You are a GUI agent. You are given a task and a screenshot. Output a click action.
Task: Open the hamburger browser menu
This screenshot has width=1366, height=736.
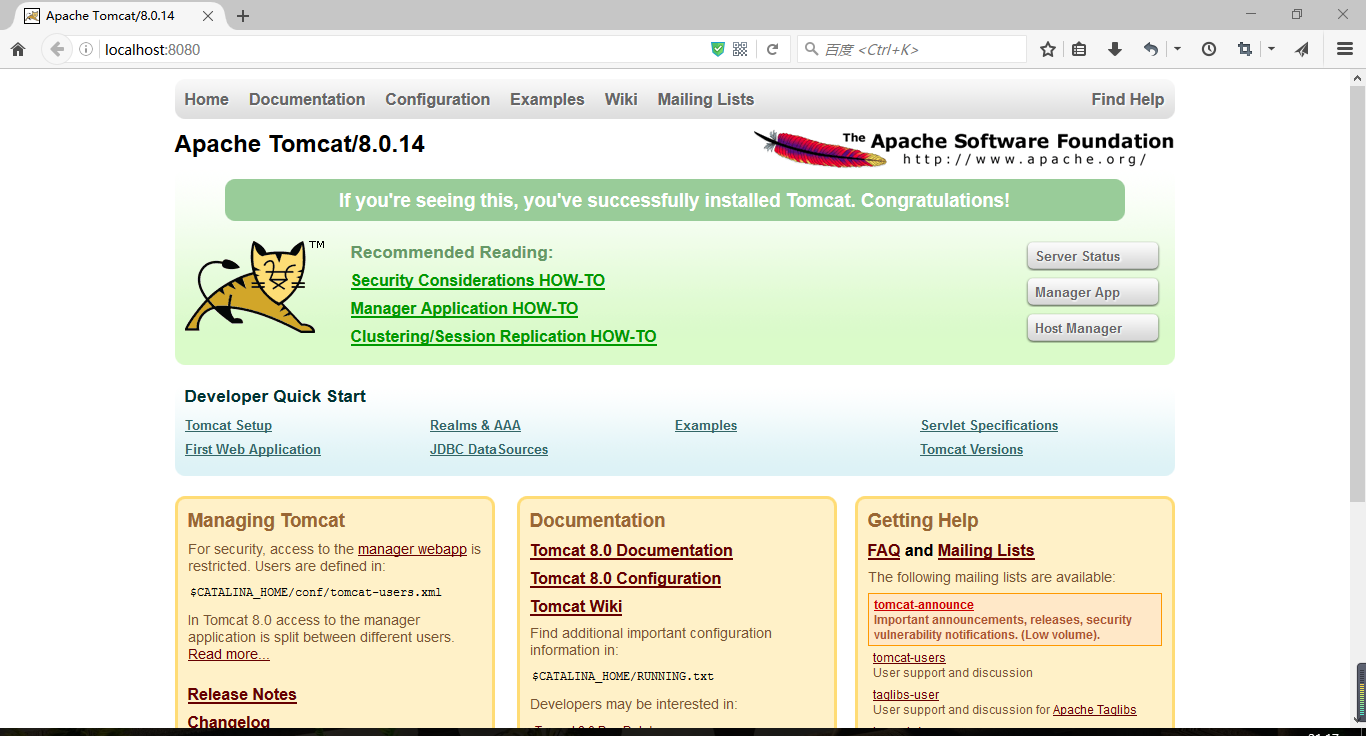[x=1345, y=49]
